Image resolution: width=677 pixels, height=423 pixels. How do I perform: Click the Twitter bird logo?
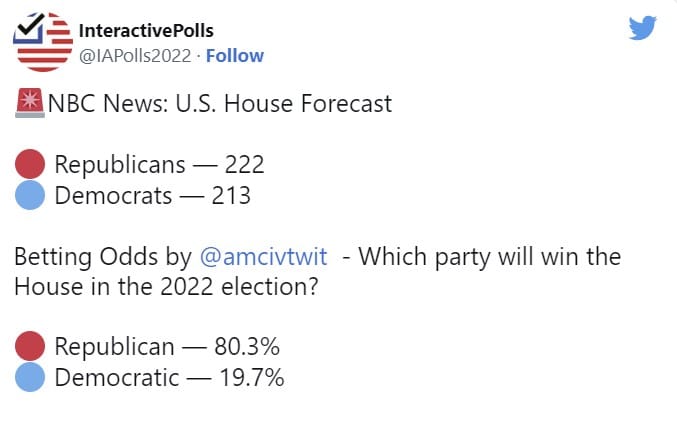[x=642, y=29]
